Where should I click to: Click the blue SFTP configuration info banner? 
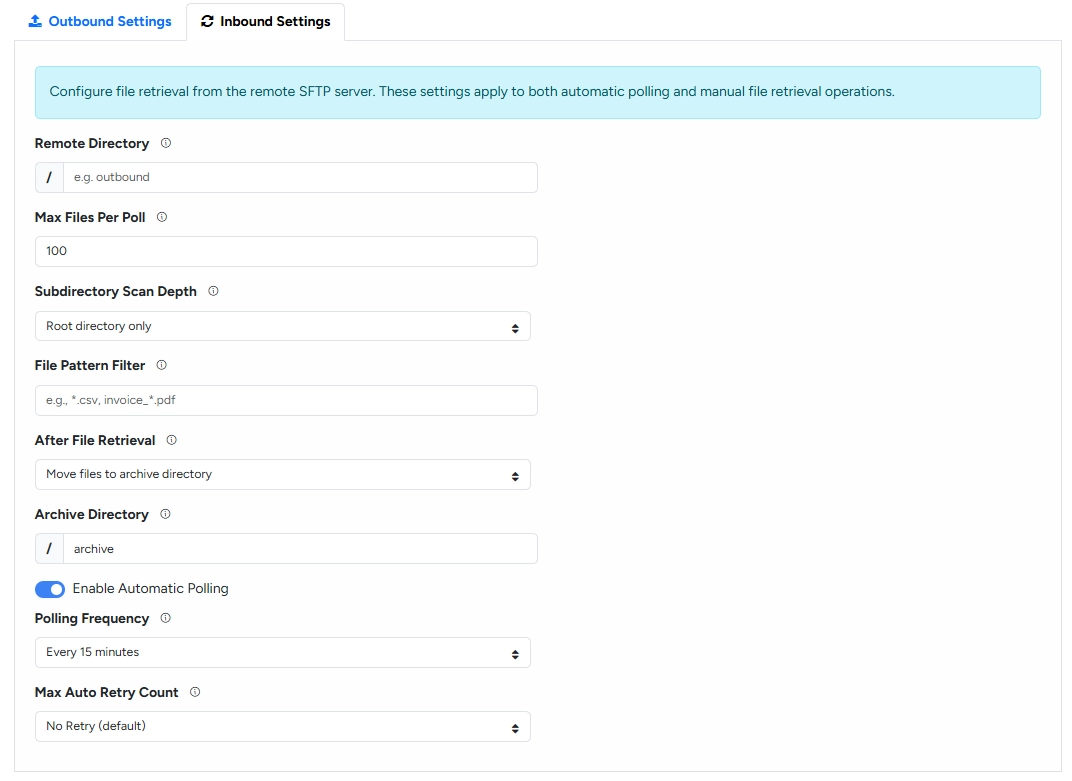[537, 92]
